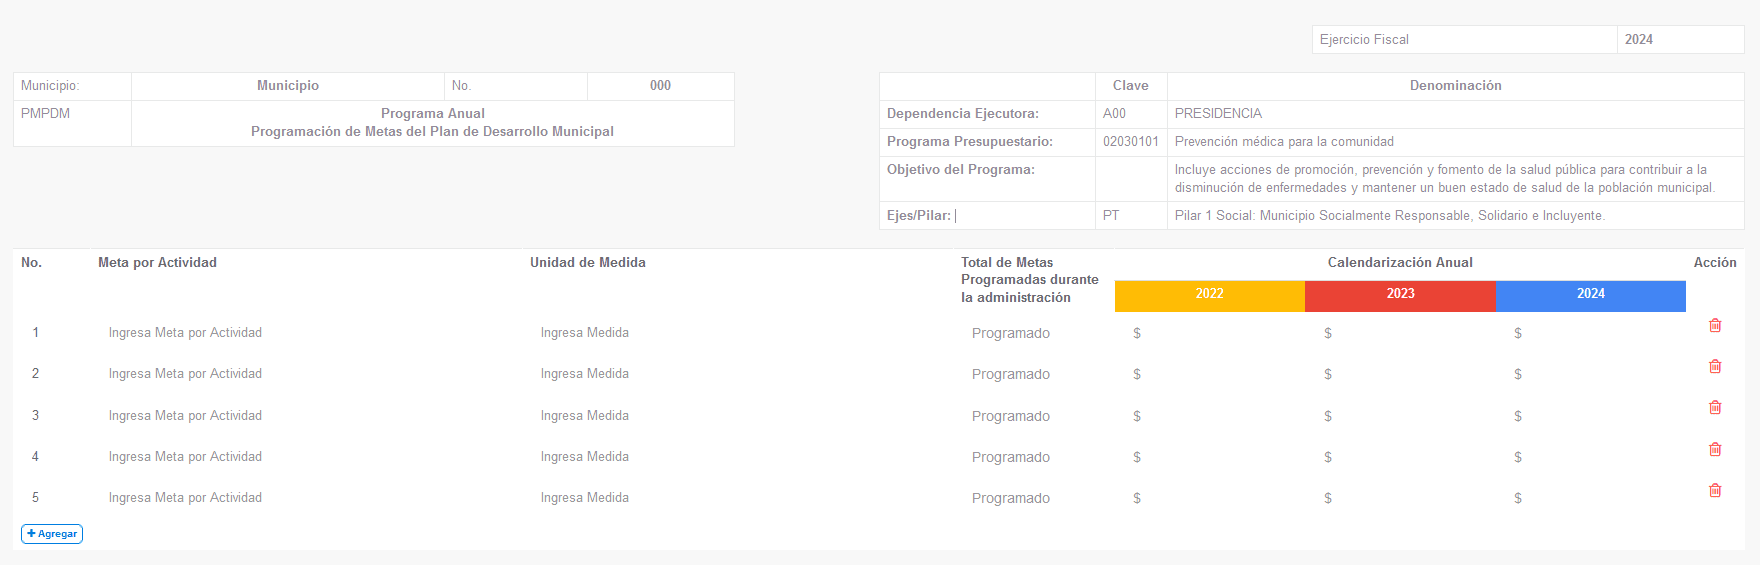Click the Ejercicio Fiscal 2024 value
This screenshot has height=565, width=1760.
1680,40
